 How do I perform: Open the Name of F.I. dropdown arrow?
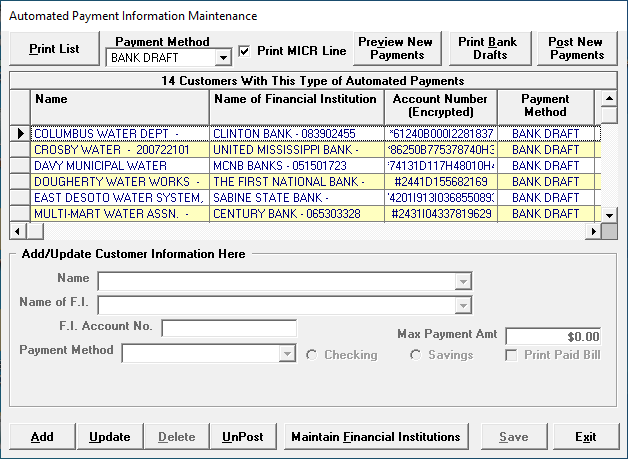click(x=463, y=306)
